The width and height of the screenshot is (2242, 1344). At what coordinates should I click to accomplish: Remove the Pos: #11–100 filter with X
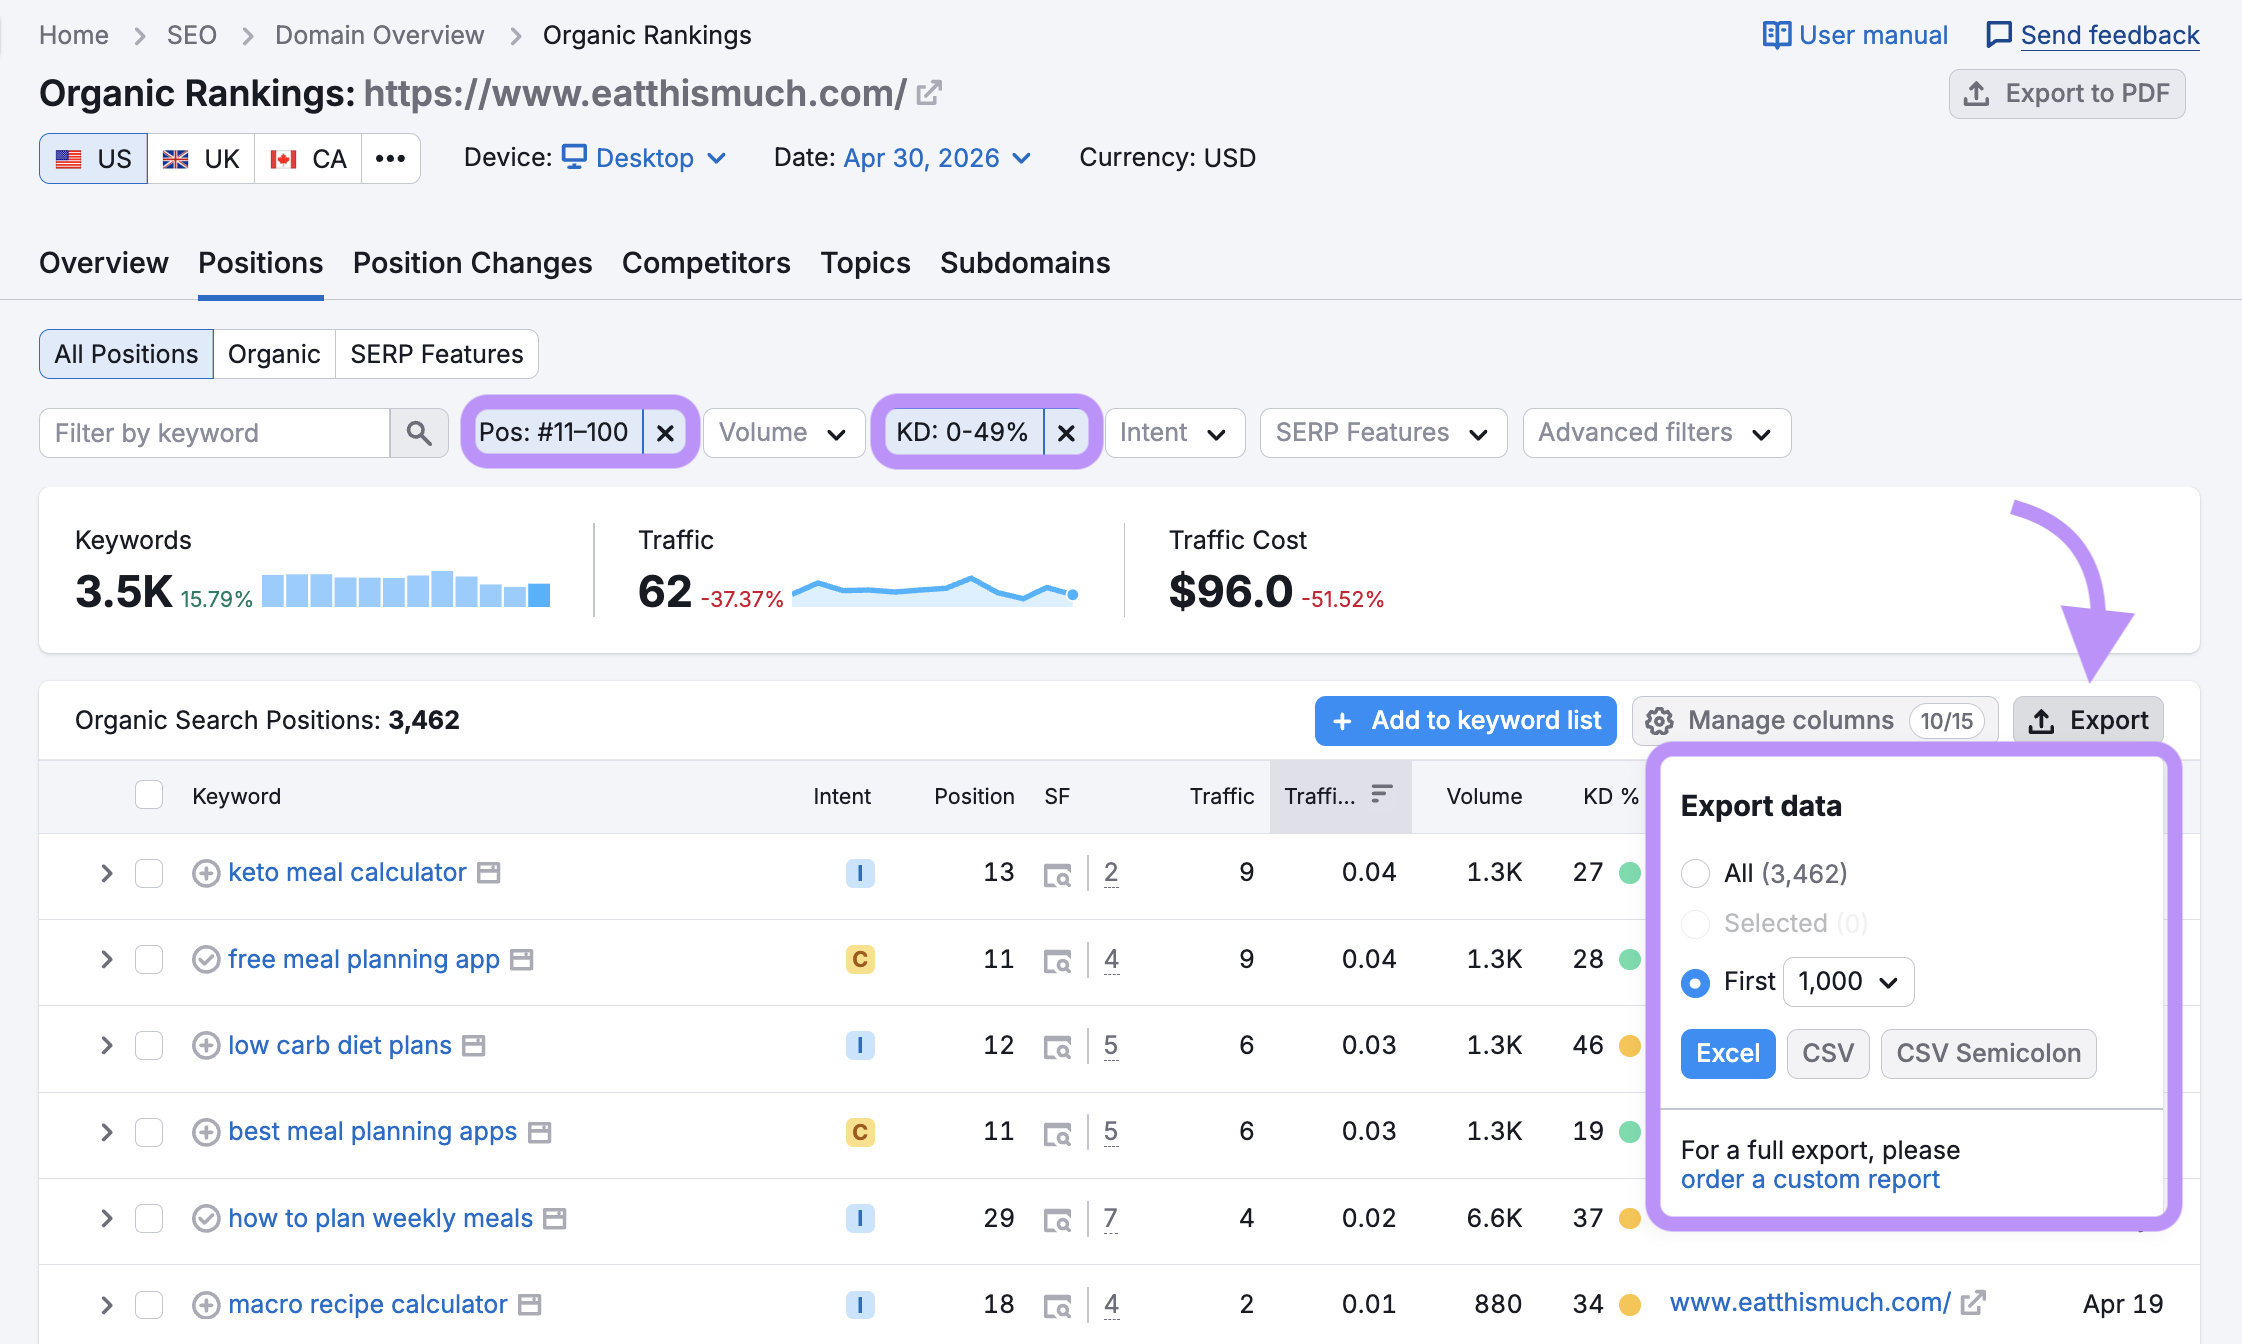(x=665, y=433)
